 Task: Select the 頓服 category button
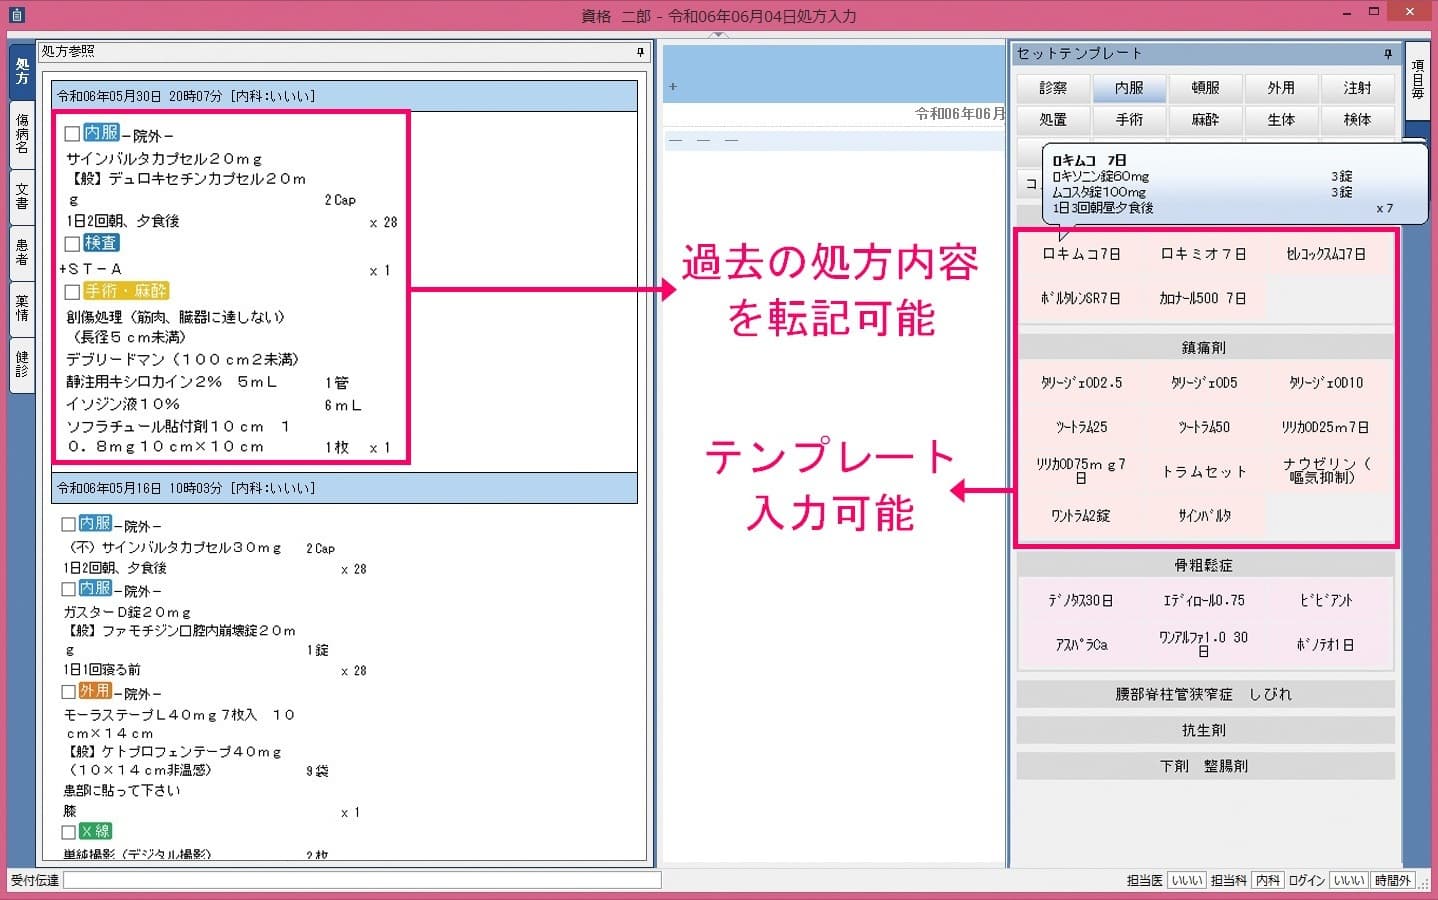click(x=1205, y=88)
